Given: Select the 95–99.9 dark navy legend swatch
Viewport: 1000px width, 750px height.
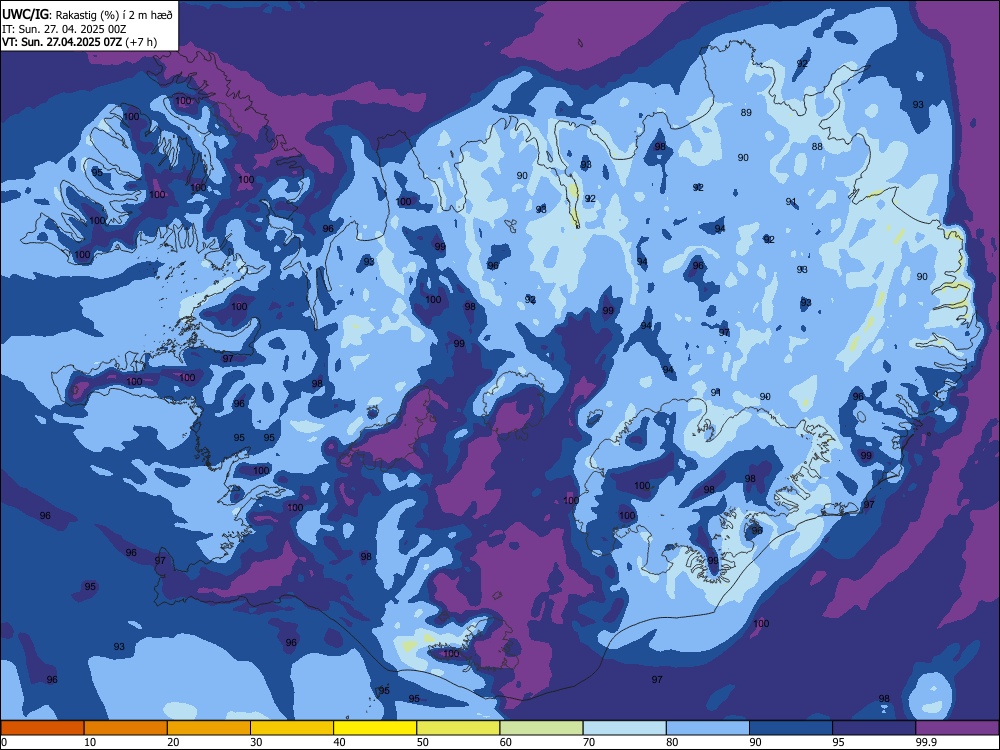Looking at the screenshot, I should coord(874,728).
